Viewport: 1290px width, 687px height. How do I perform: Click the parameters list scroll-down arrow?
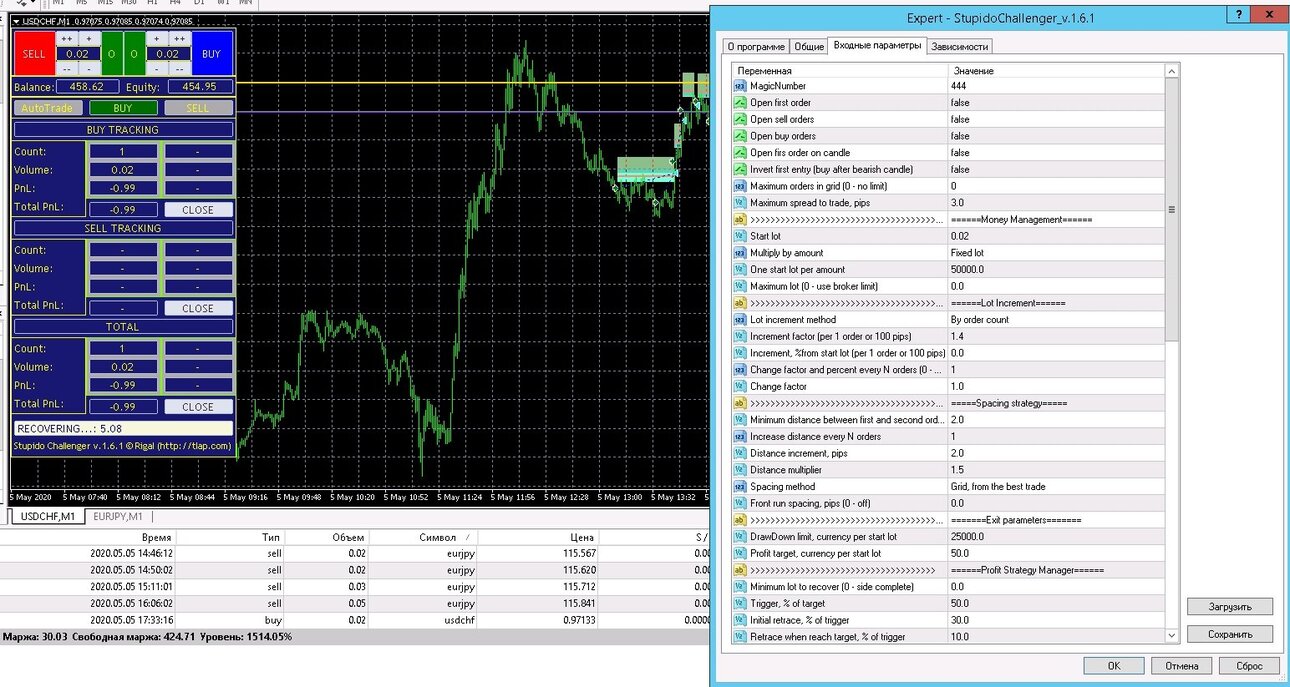[1173, 636]
